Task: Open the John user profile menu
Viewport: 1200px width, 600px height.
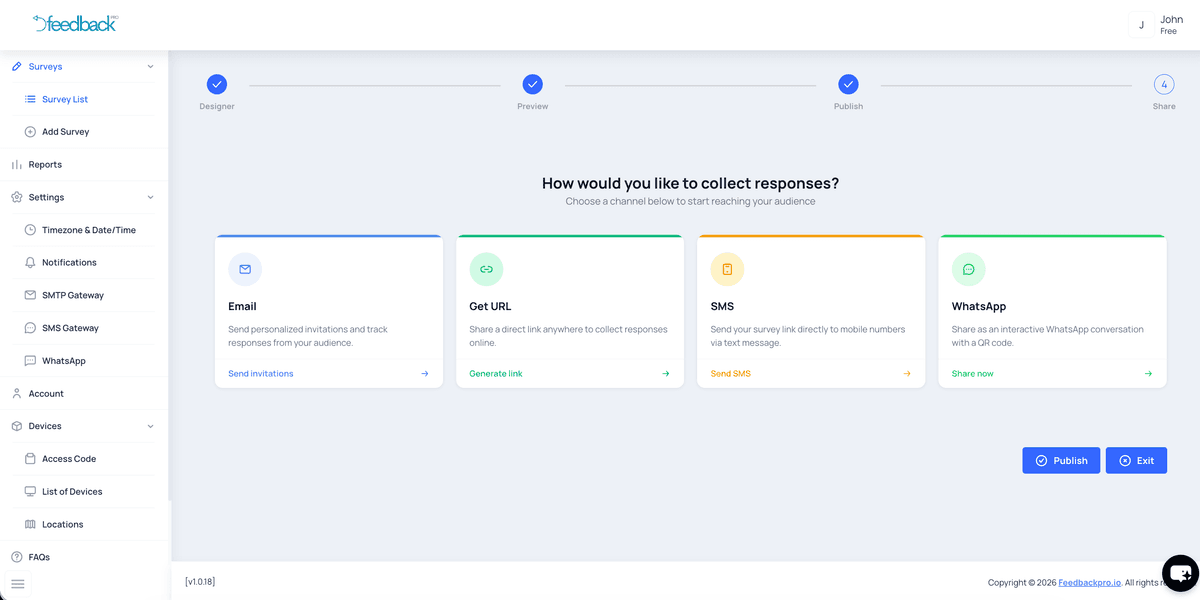Action: coord(1157,25)
